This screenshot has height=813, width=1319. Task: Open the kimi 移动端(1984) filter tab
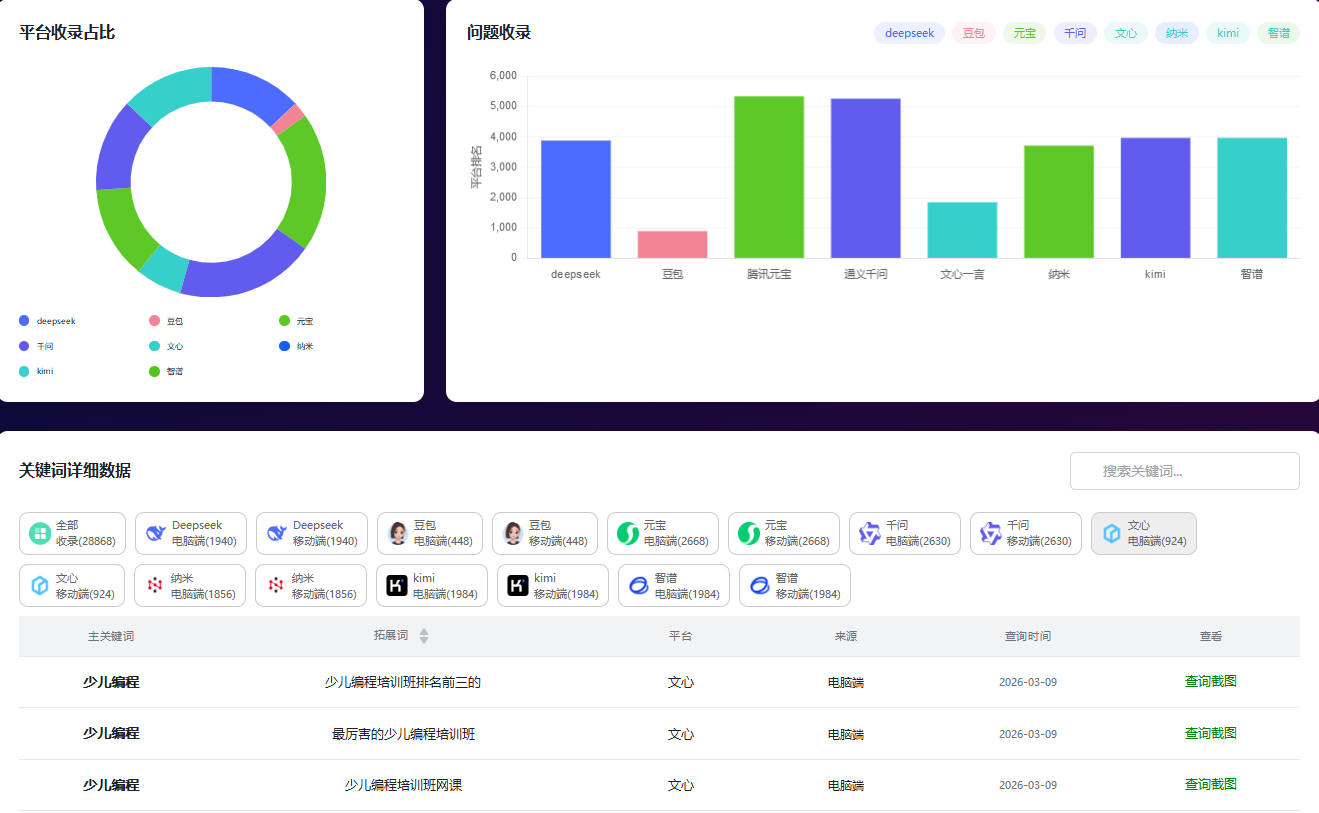click(553, 586)
